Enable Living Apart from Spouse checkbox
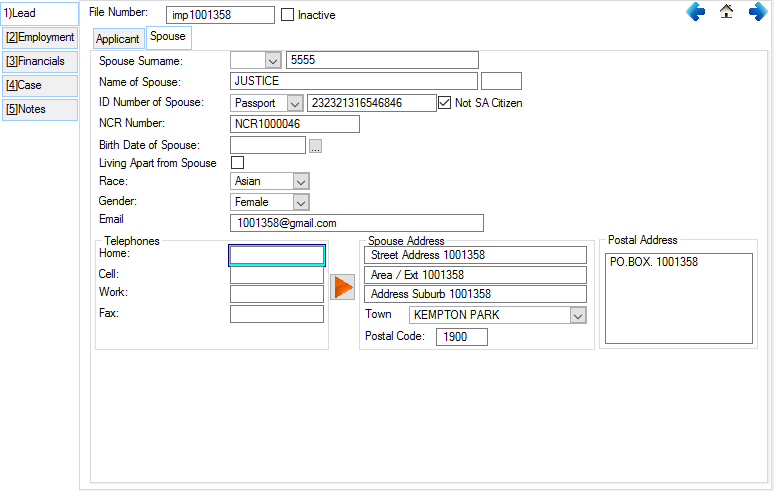Screen dimensions: 774x491 point(238,163)
